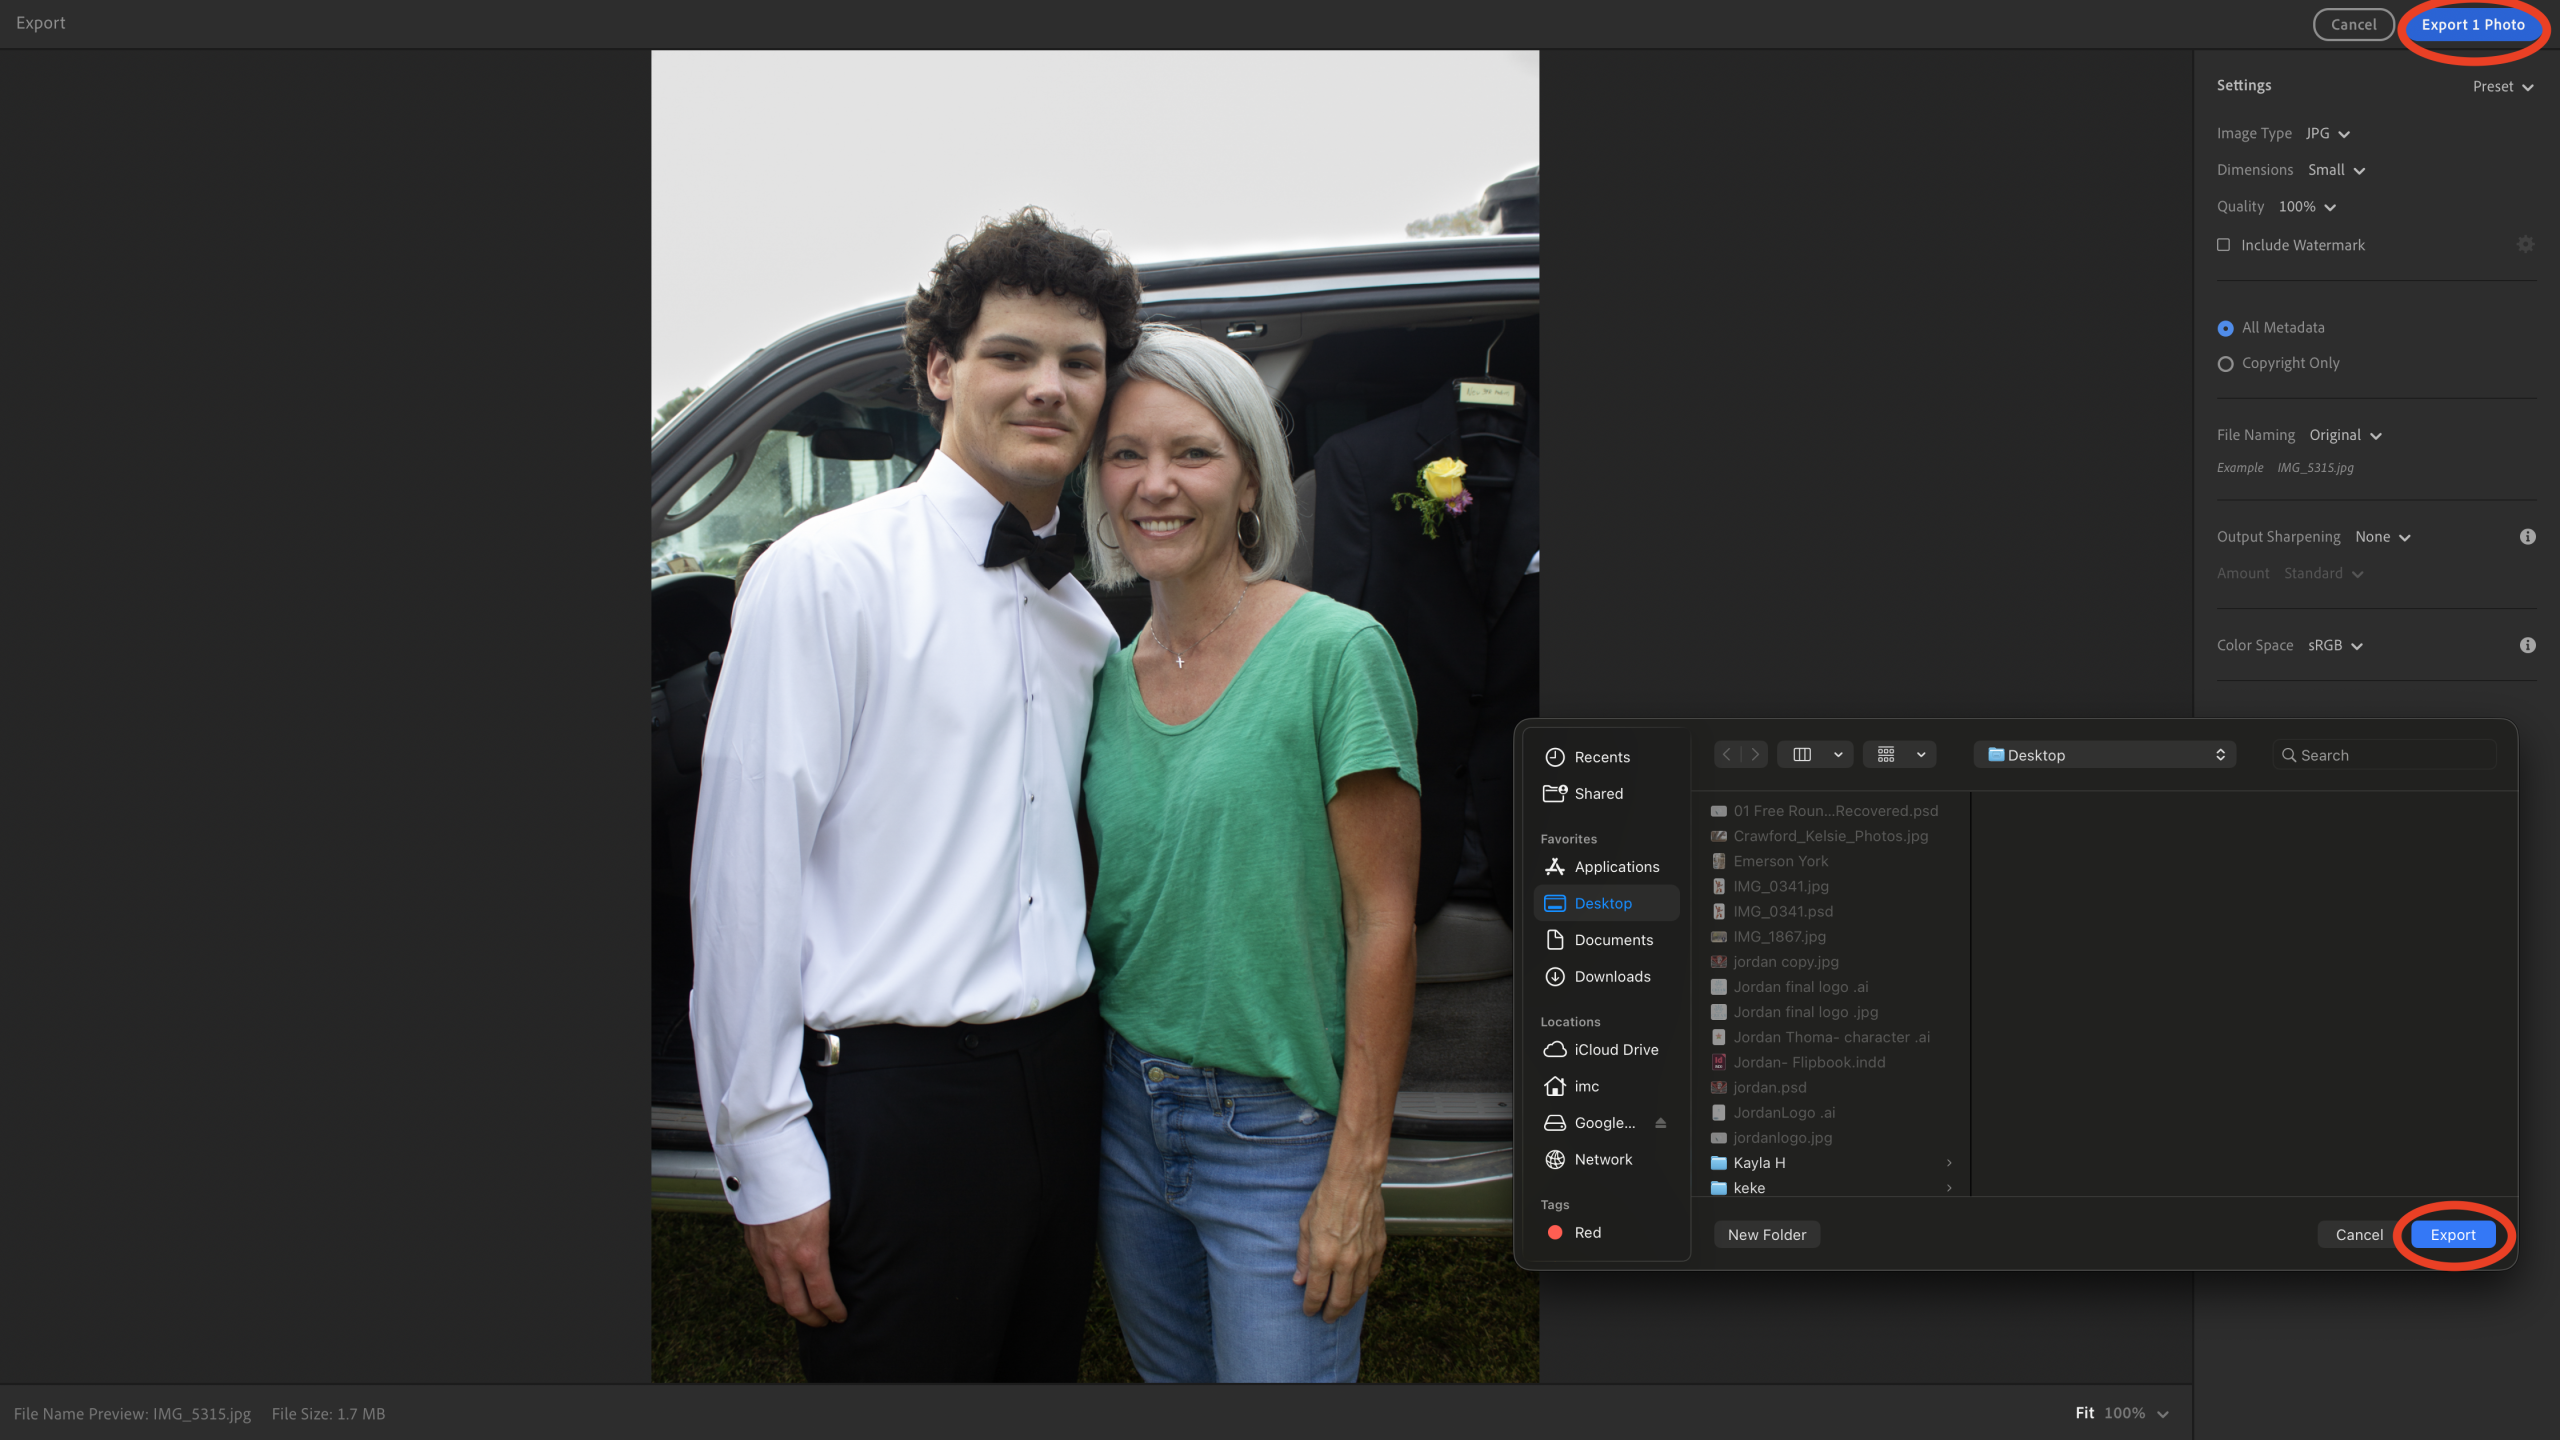Choose Copyright Only metadata option
The image size is (2560, 1440).
pos(2225,364)
